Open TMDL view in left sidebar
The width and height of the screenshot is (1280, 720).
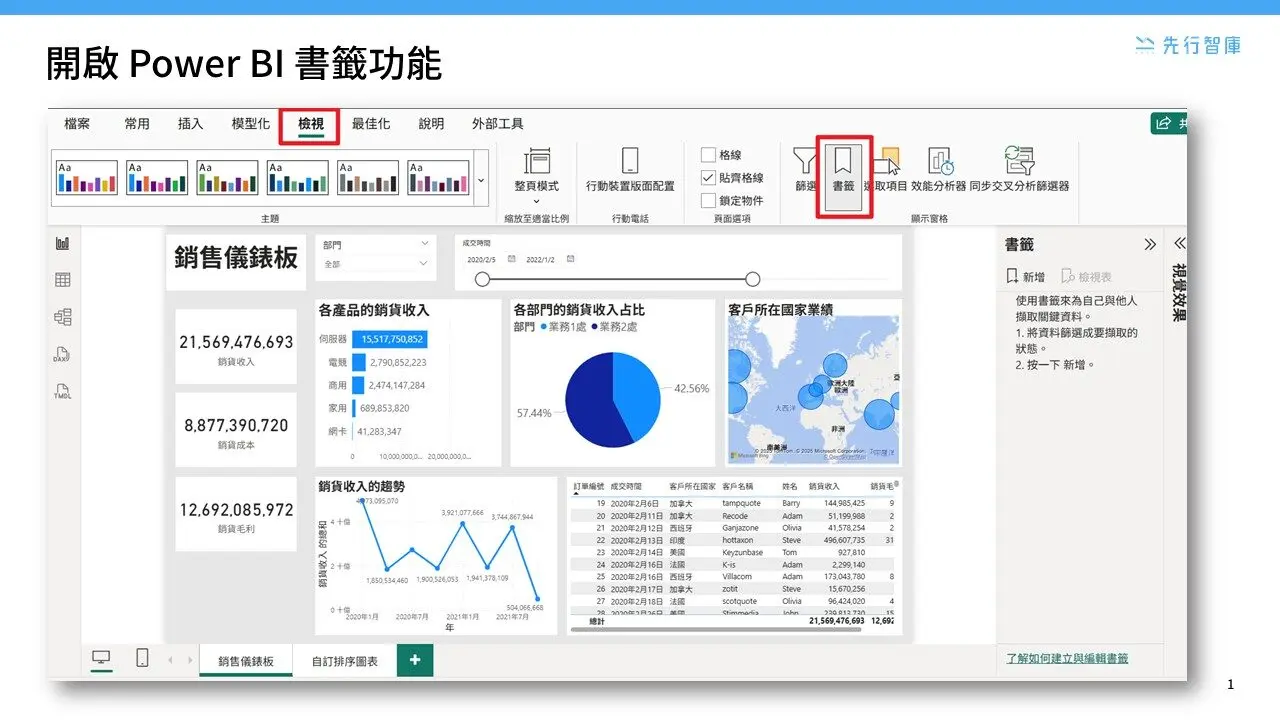[x=63, y=391]
